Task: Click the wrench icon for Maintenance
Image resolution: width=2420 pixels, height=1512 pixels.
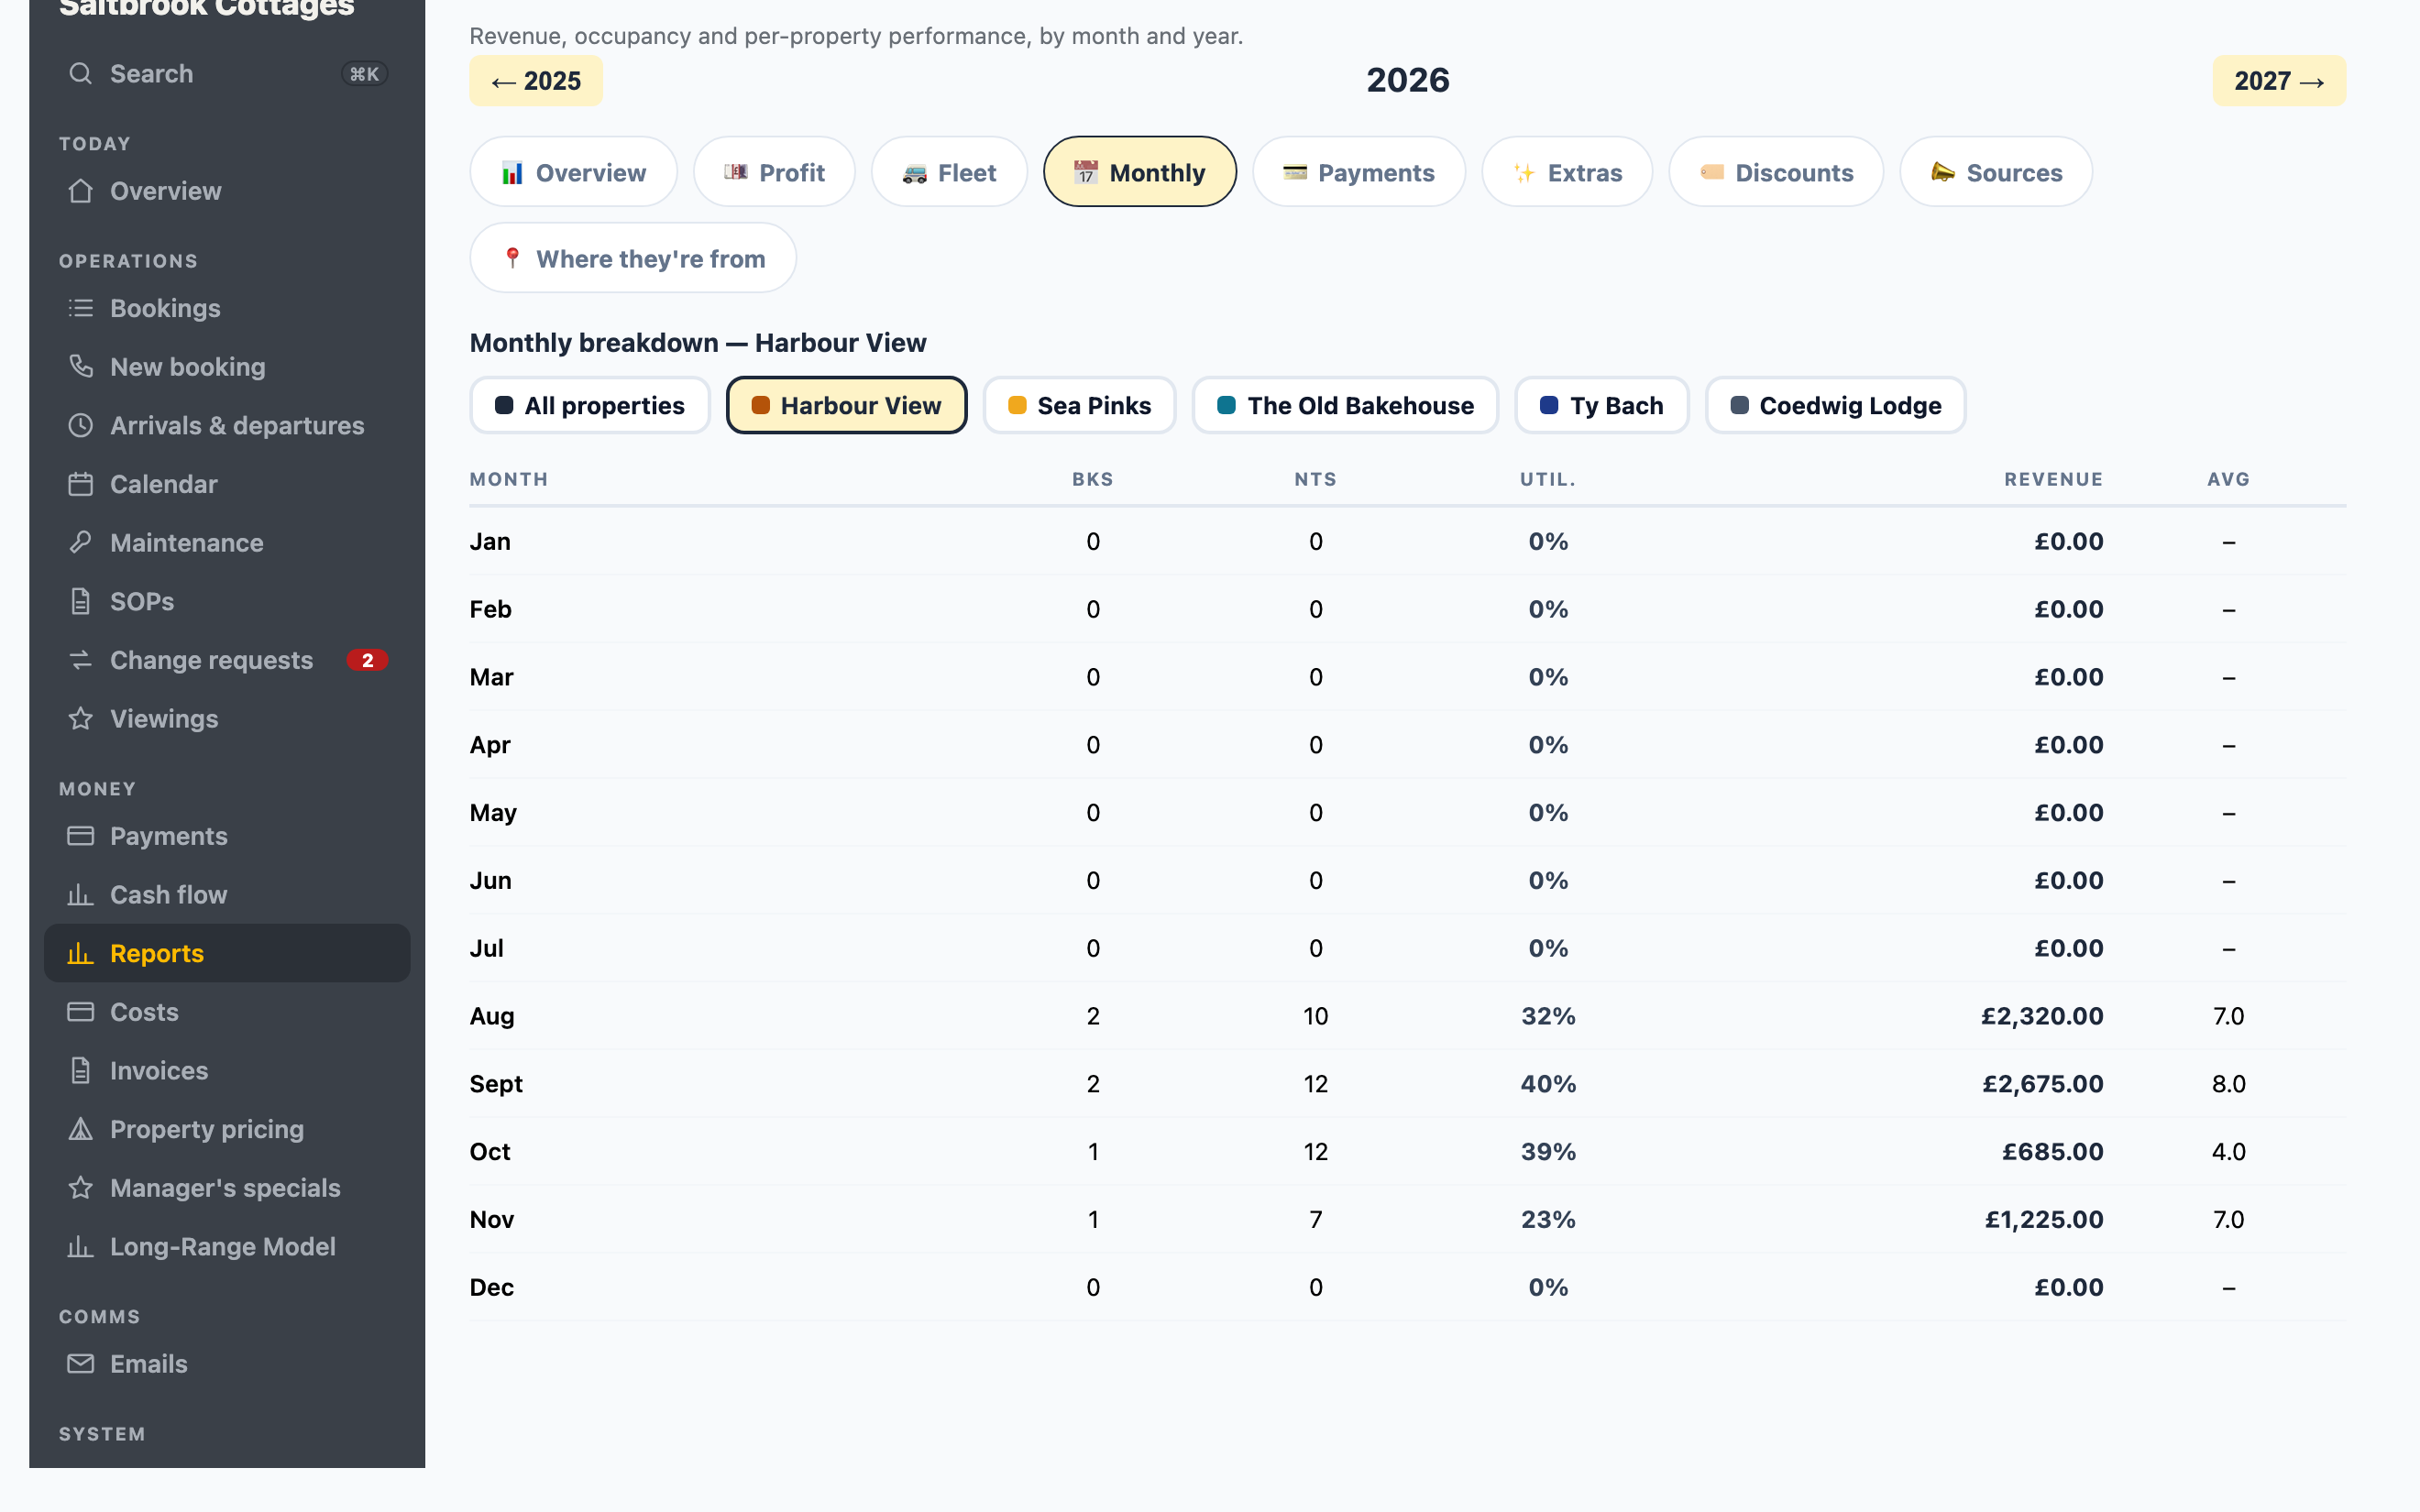Action: pyautogui.click(x=80, y=543)
